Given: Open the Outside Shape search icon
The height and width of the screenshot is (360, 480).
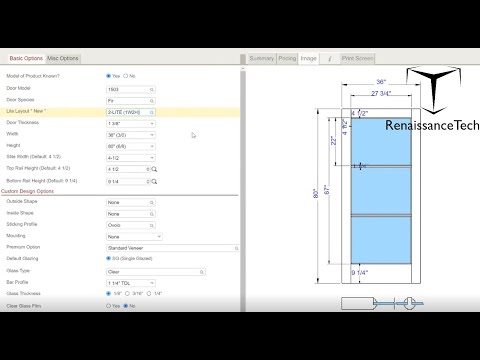Looking at the screenshot, I should (152, 203).
